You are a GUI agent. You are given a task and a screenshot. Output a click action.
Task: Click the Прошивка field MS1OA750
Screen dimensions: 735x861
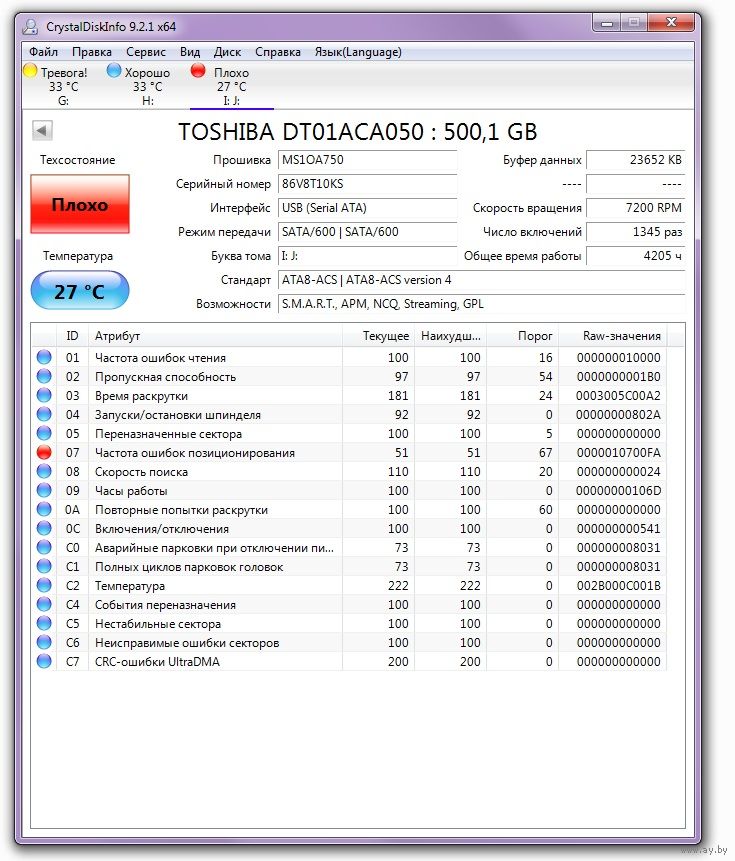(x=367, y=160)
